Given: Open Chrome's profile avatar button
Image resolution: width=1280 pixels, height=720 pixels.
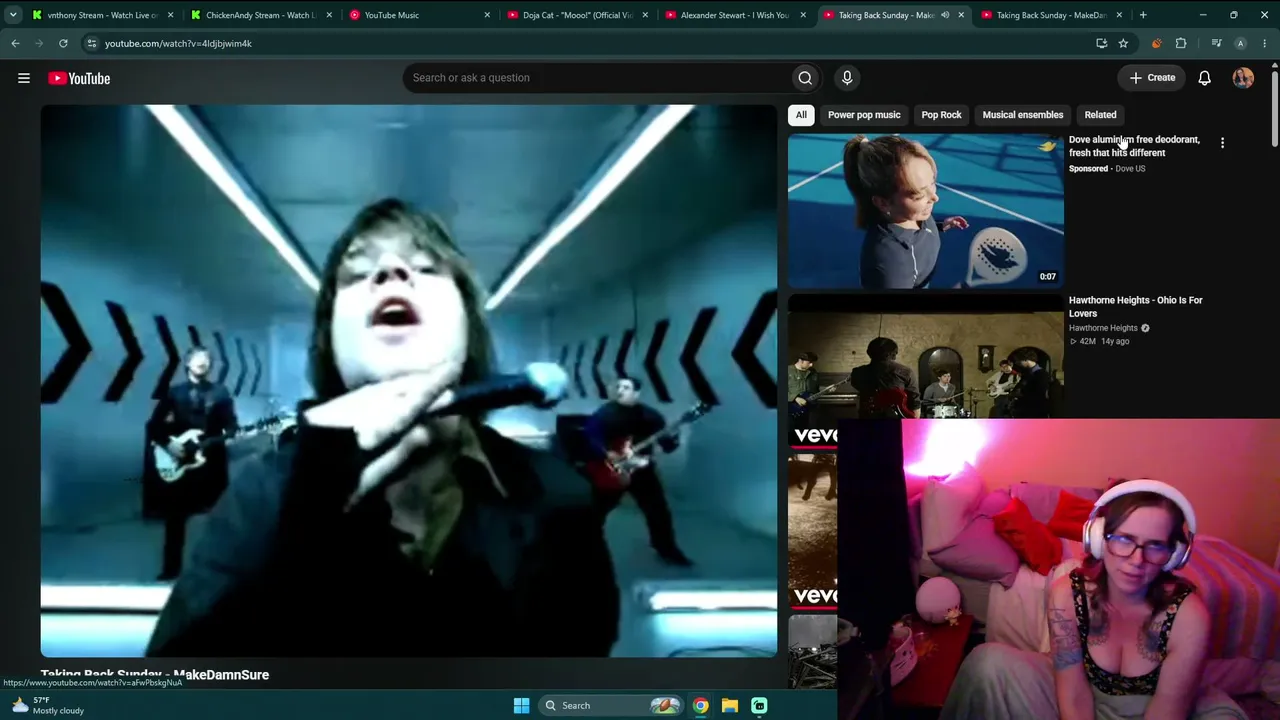Looking at the screenshot, I should [x=1241, y=43].
